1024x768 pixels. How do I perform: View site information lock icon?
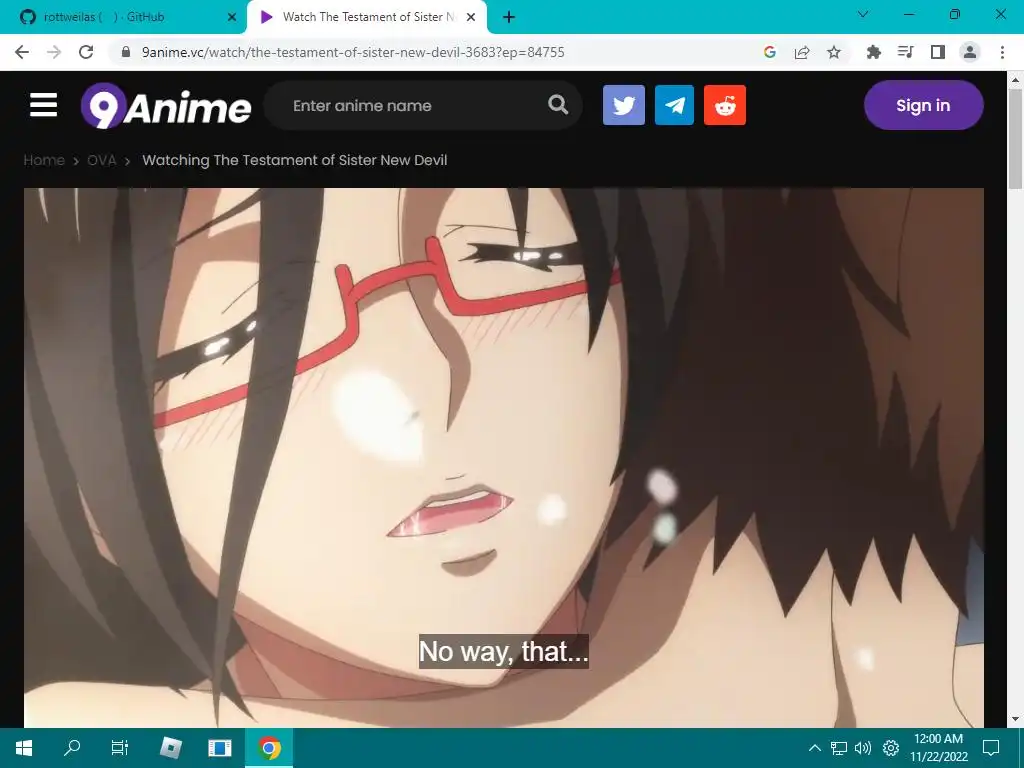tap(126, 52)
